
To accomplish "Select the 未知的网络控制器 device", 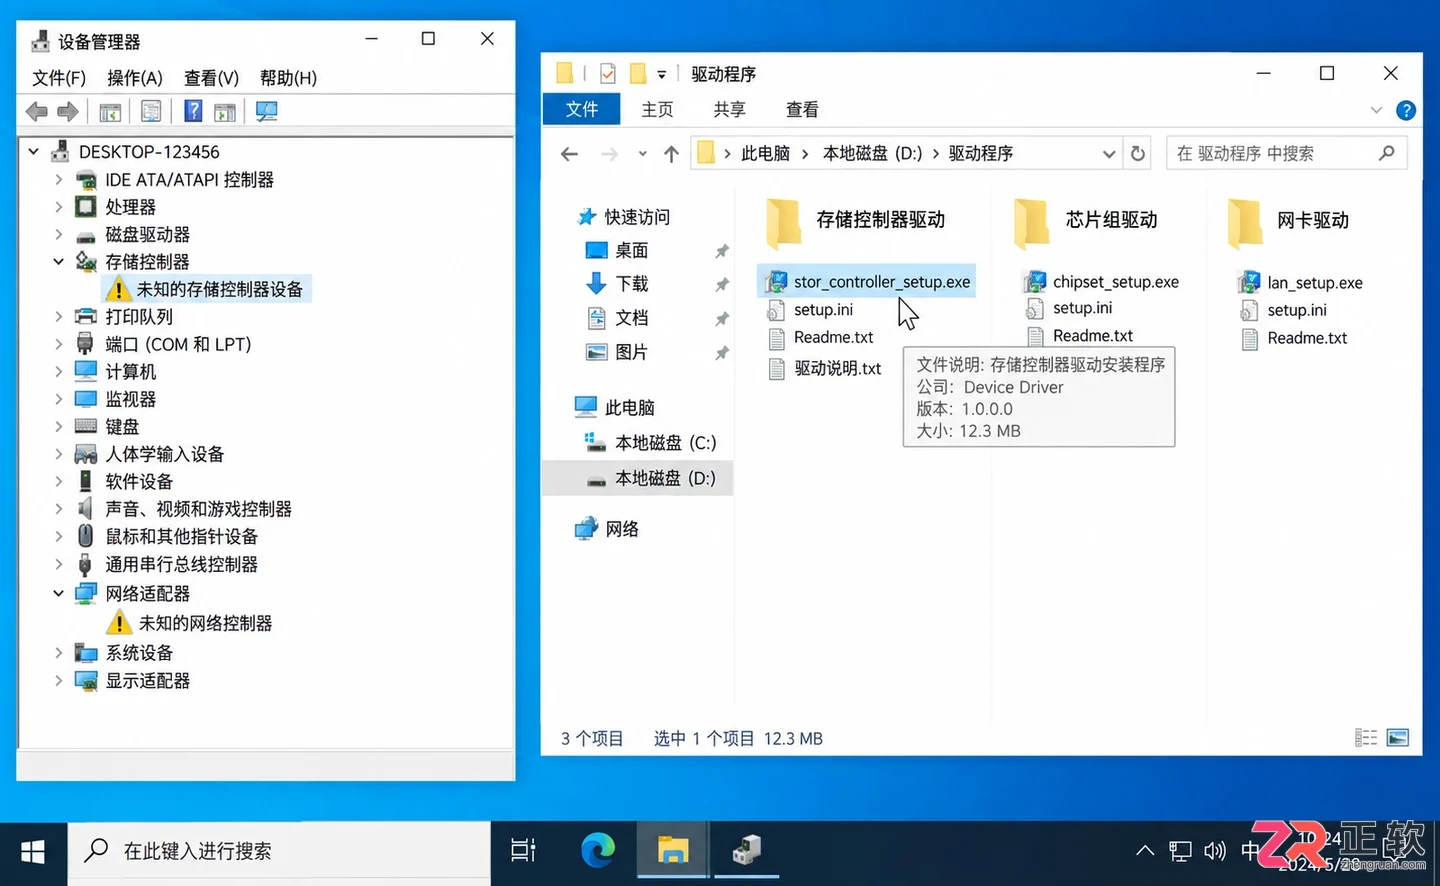I will [x=205, y=624].
